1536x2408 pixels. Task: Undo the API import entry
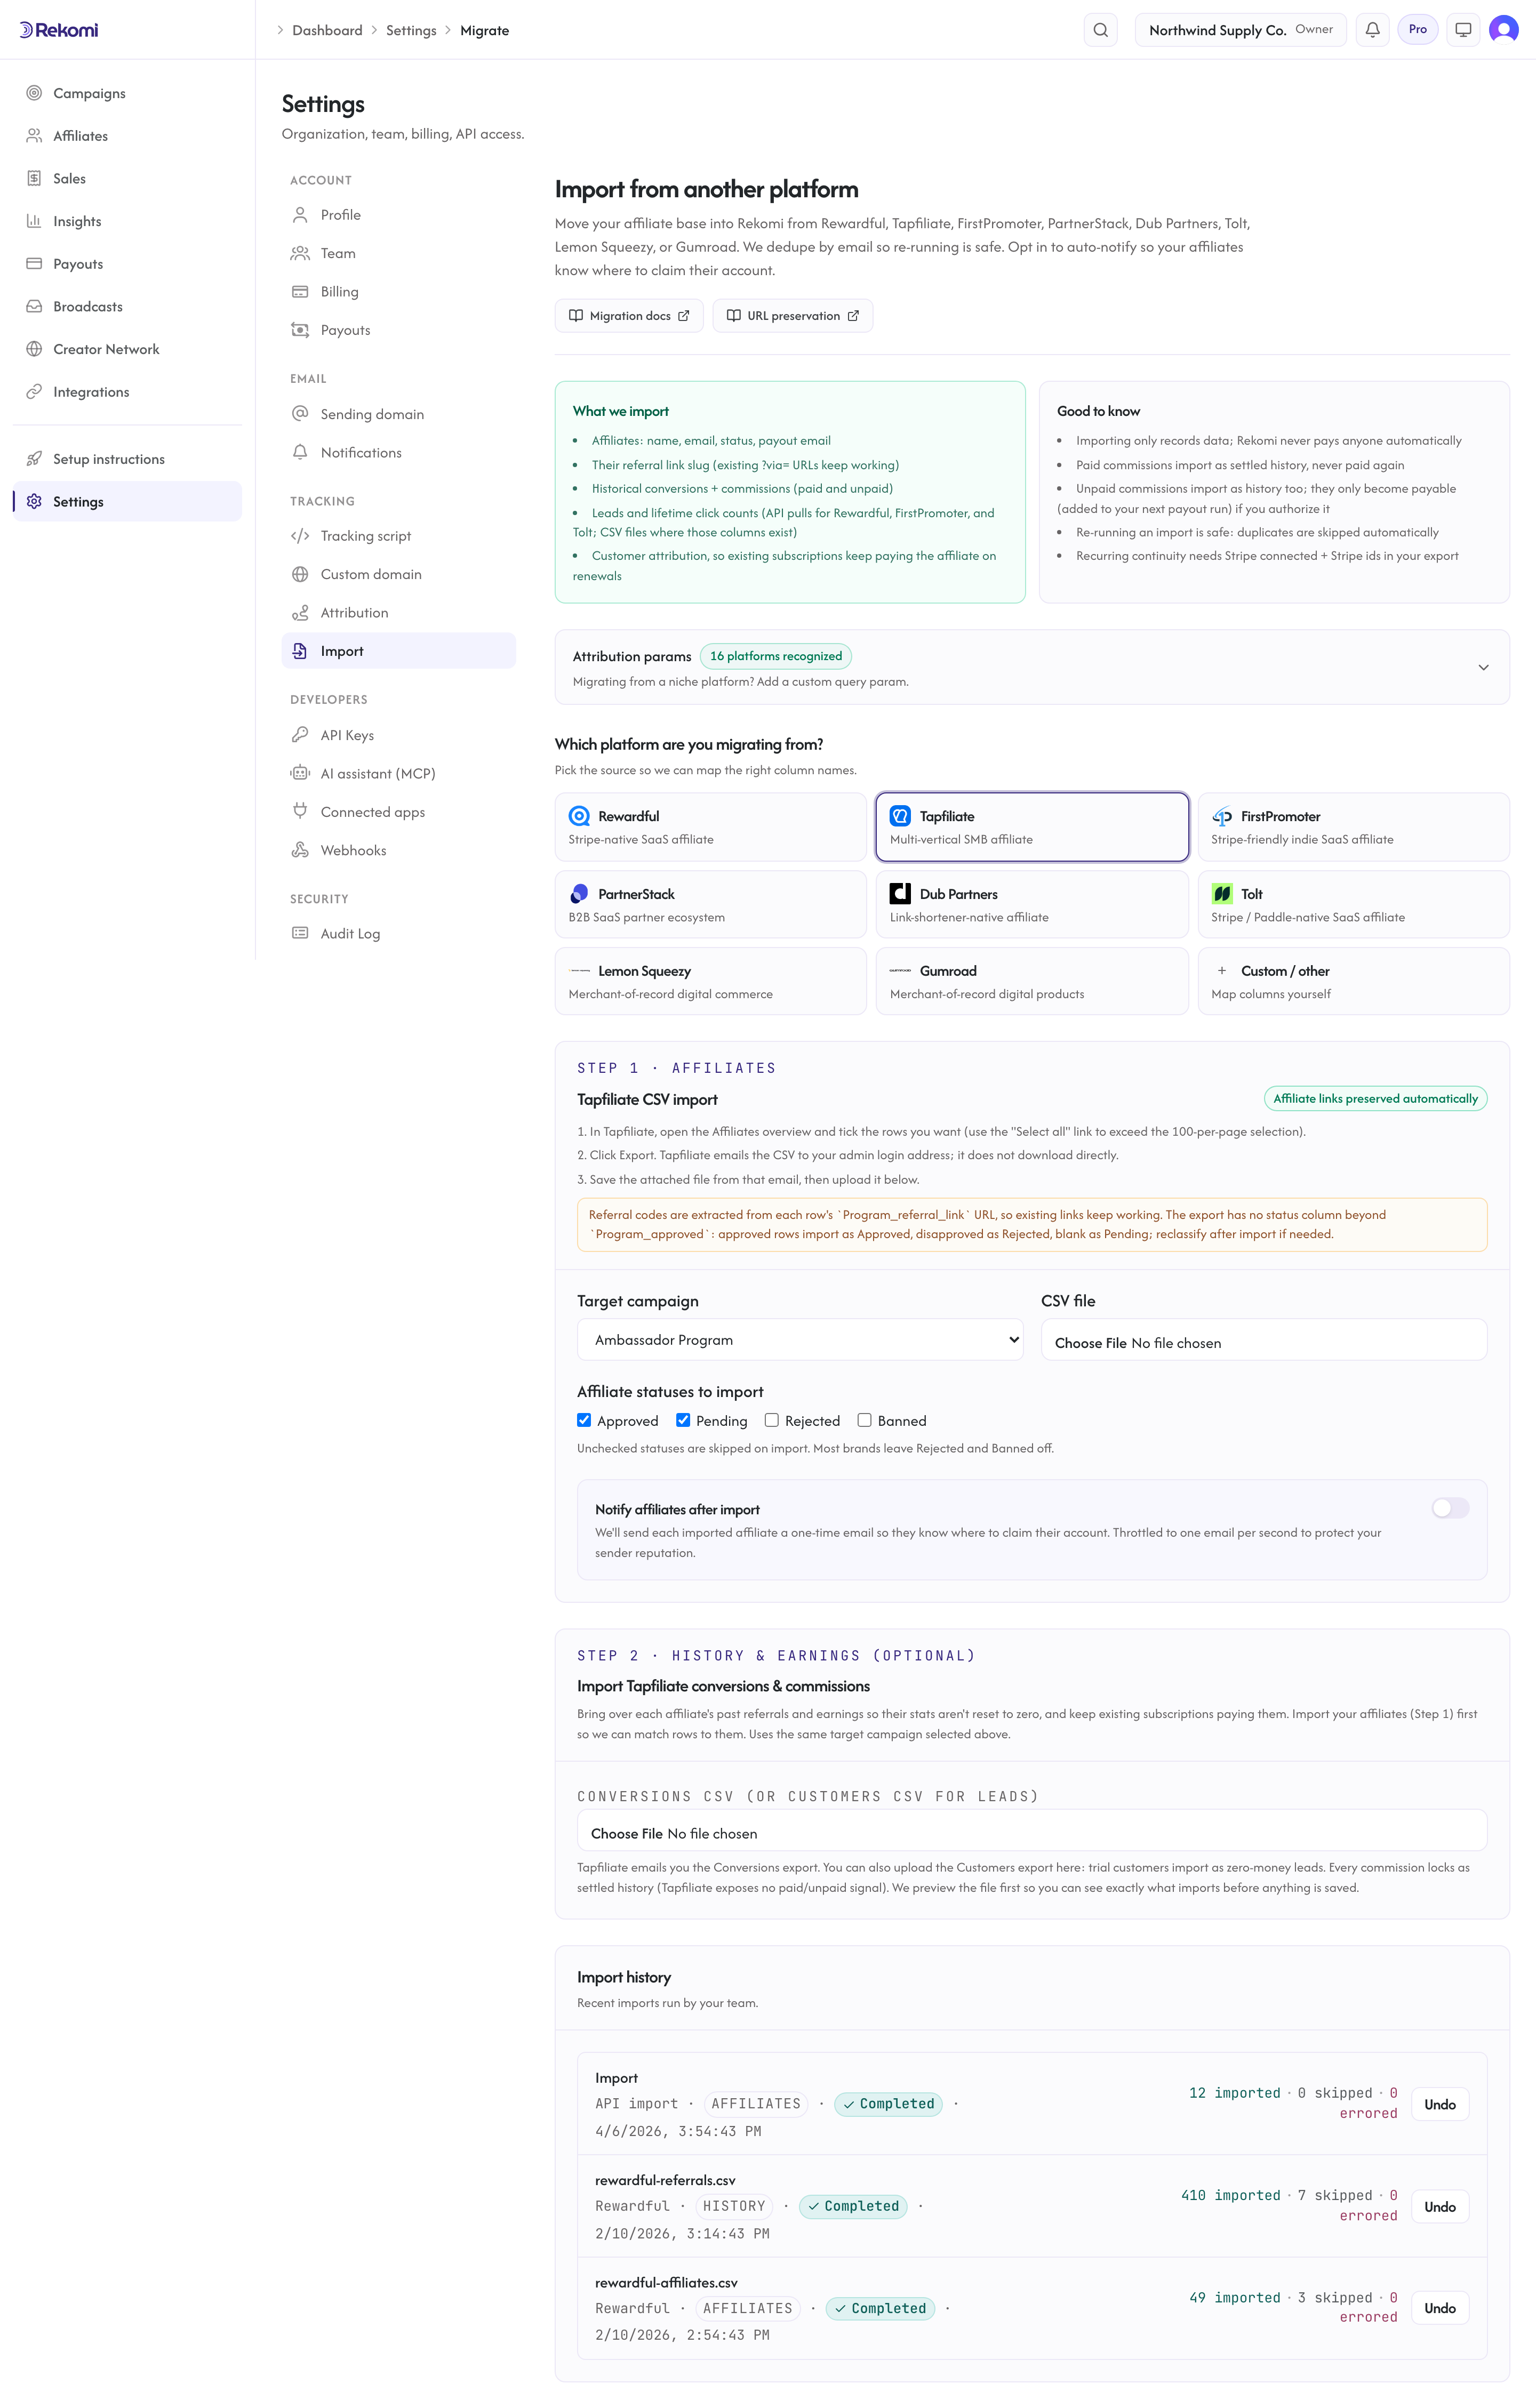[1440, 2104]
